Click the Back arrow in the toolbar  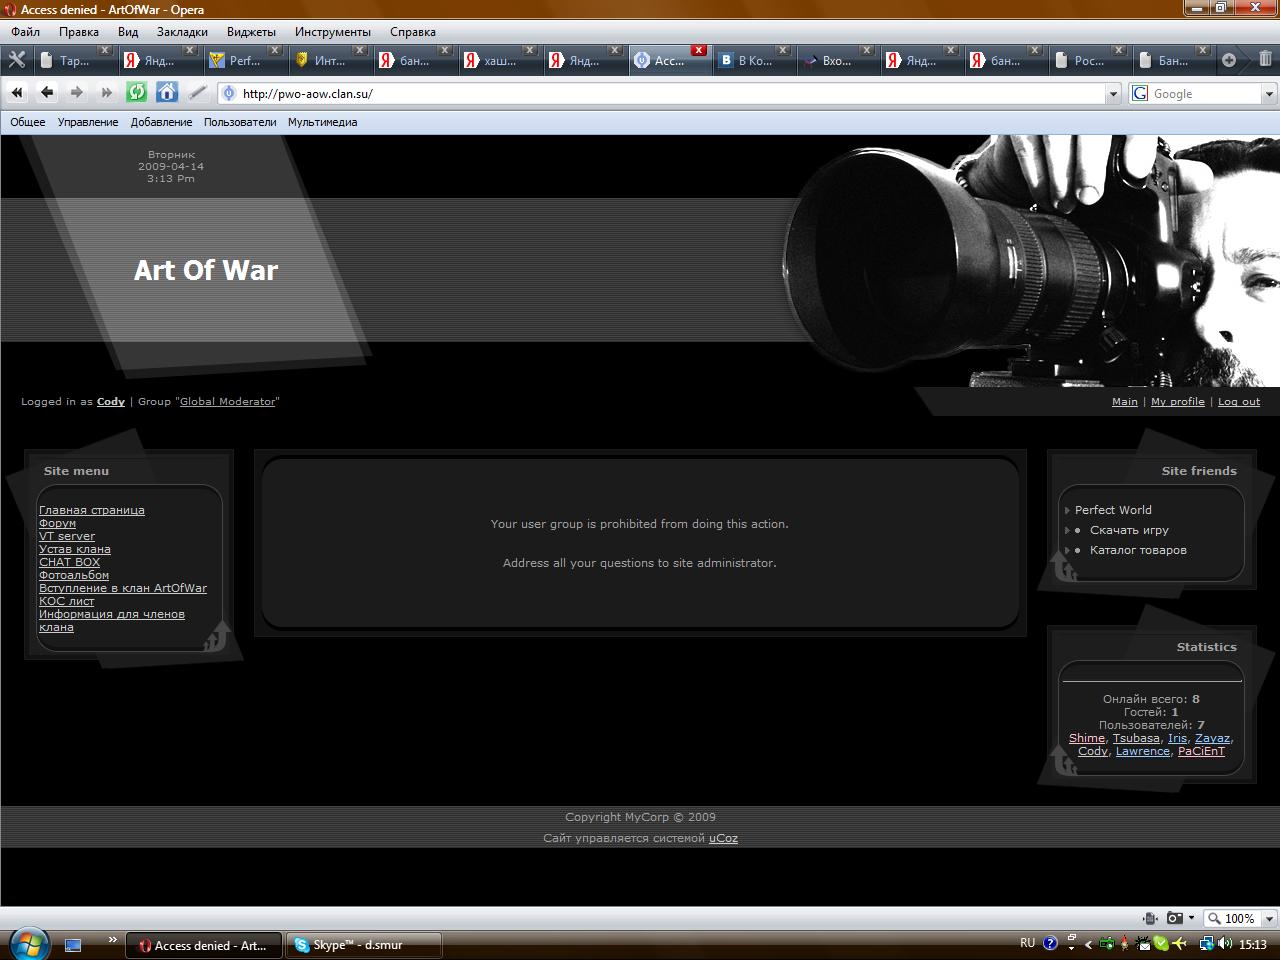[47, 93]
